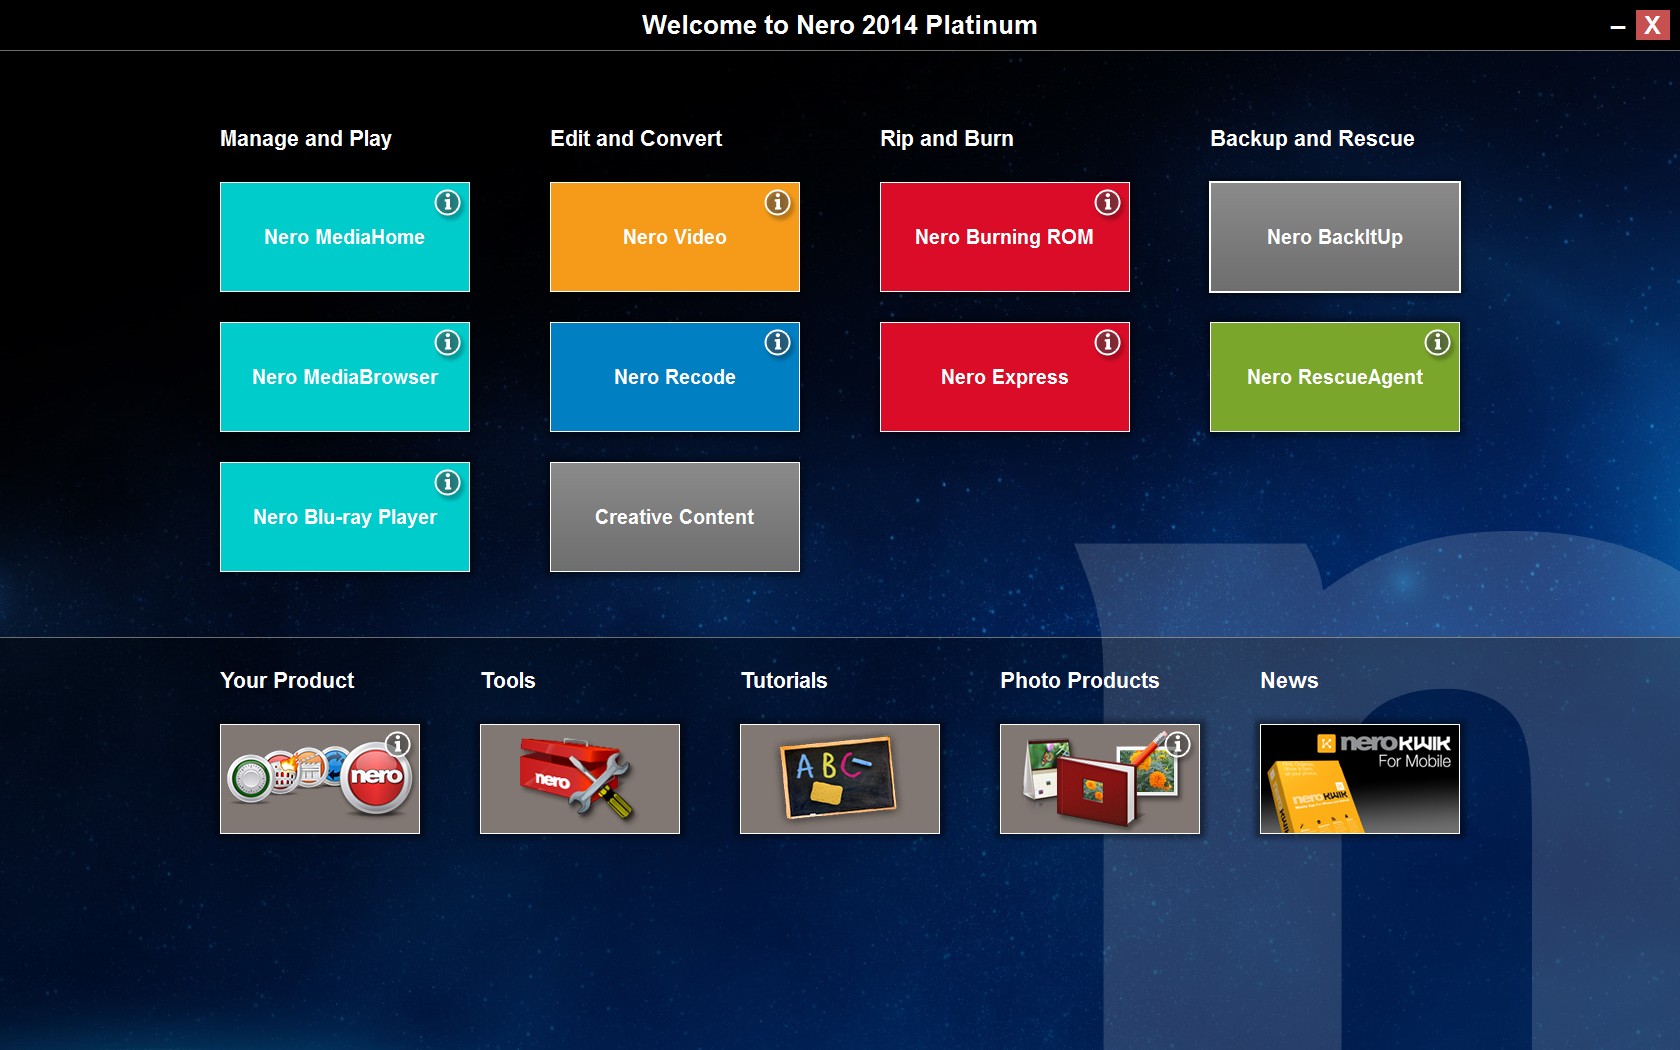This screenshot has width=1680, height=1050.
Task: Open info icon on Nero MediaHome tile
Action: [x=447, y=202]
